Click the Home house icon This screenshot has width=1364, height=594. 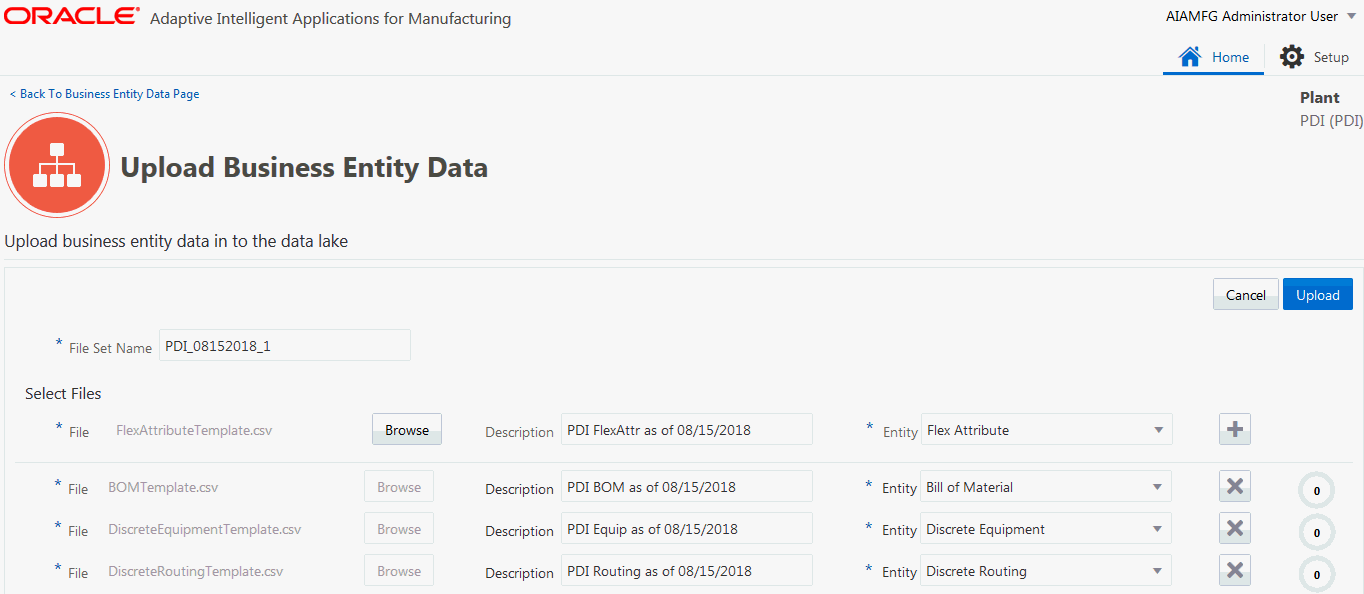click(1190, 57)
